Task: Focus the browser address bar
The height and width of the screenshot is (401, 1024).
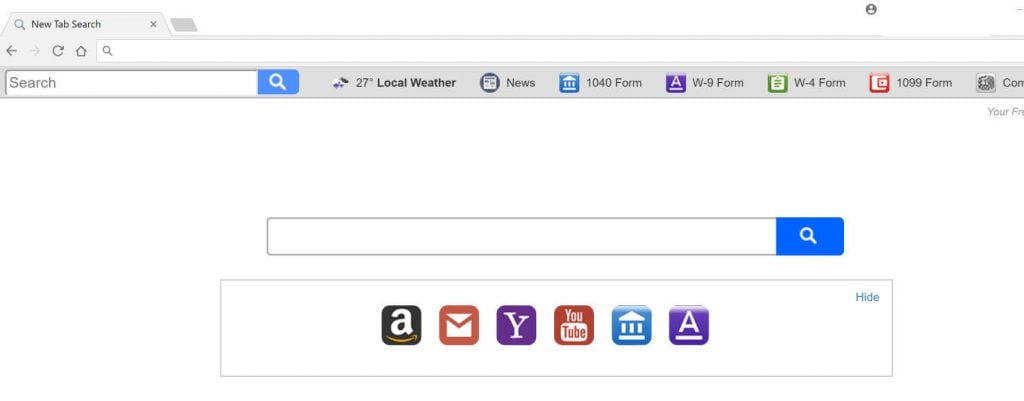Action: point(562,51)
